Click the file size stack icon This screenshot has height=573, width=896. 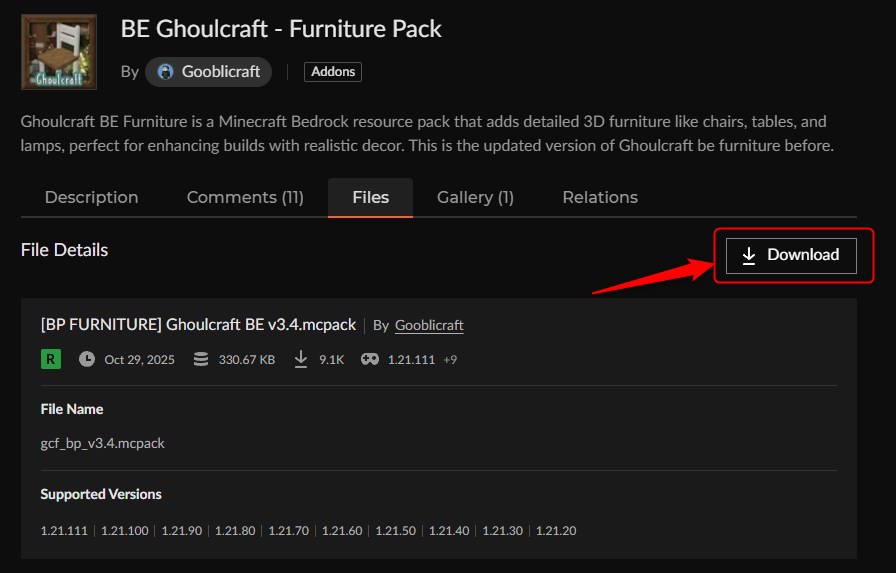click(x=201, y=359)
